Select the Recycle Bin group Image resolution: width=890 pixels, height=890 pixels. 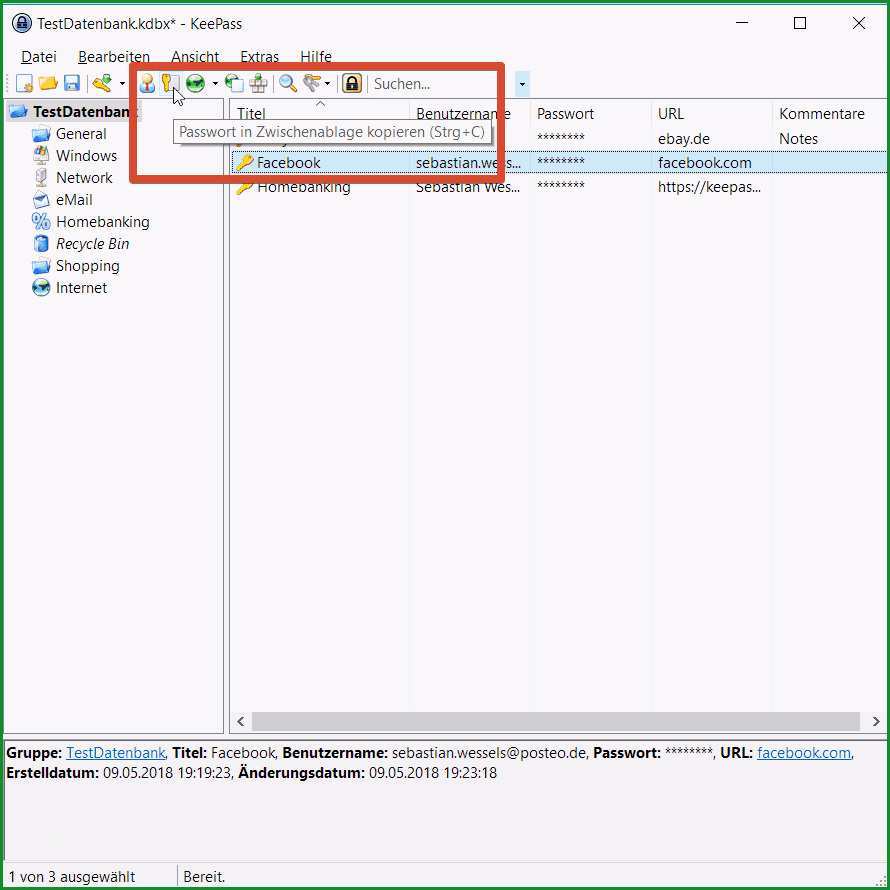[x=93, y=244]
